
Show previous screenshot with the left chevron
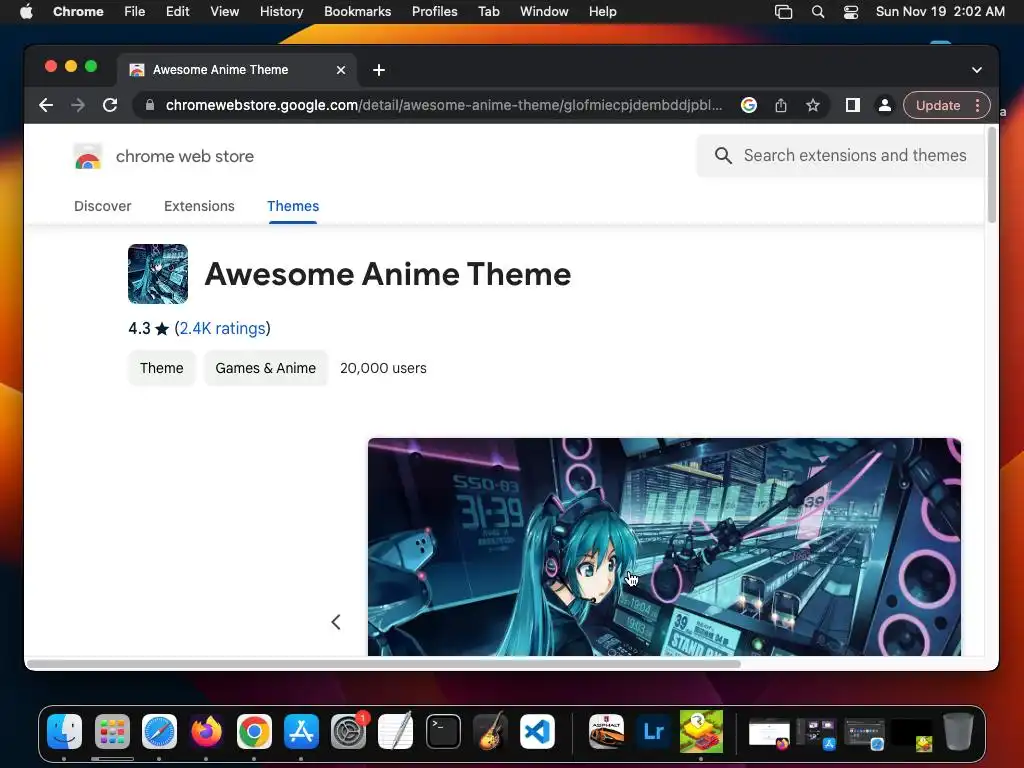(x=336, y=622)
